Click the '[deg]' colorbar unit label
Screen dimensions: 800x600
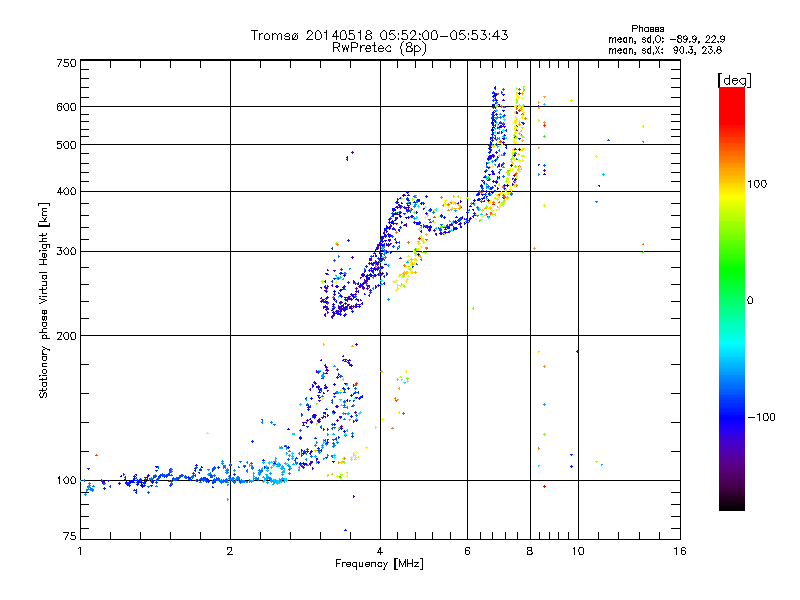(x=734, y=80)
